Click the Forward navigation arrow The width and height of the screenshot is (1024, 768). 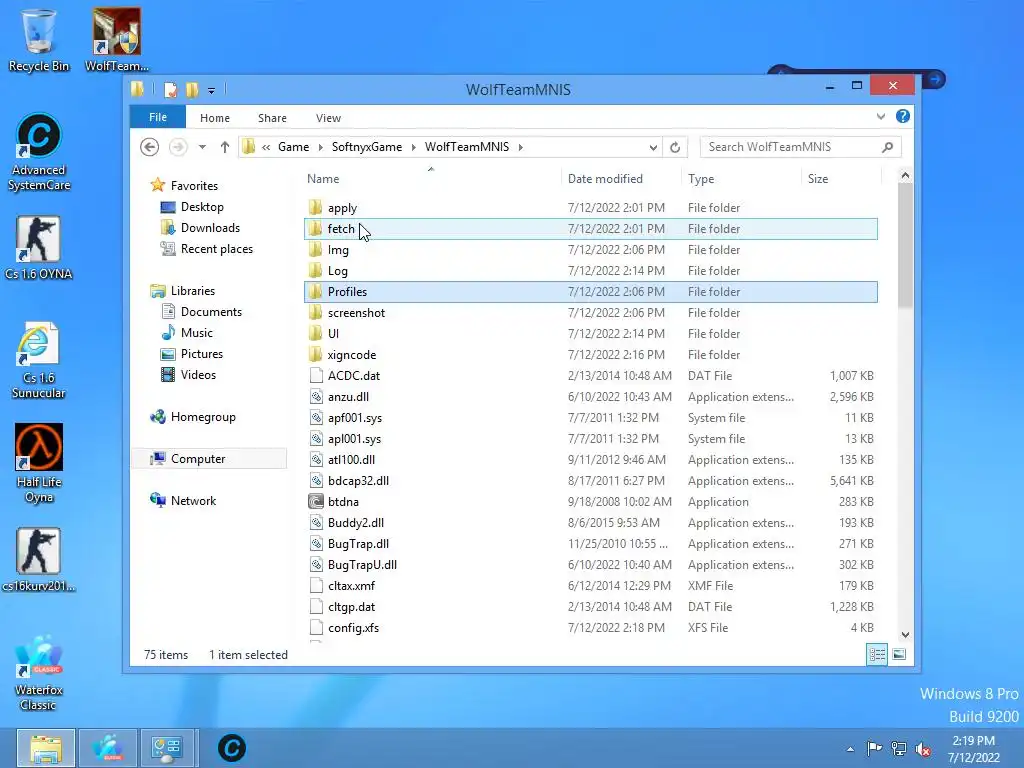click(x=178, y=147)
